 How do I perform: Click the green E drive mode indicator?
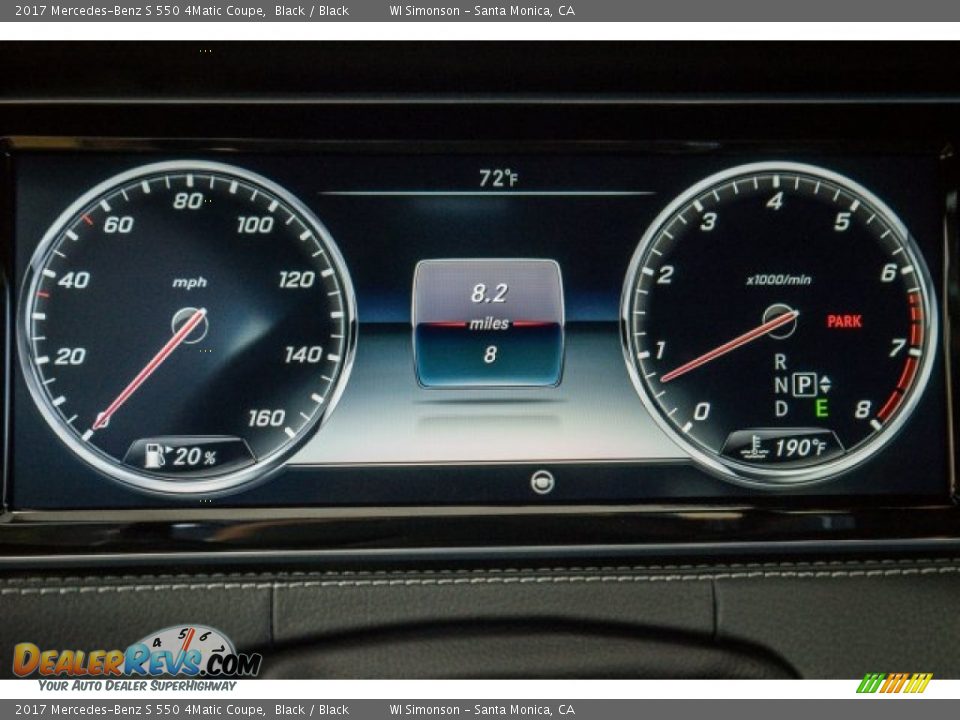point(821,408)
